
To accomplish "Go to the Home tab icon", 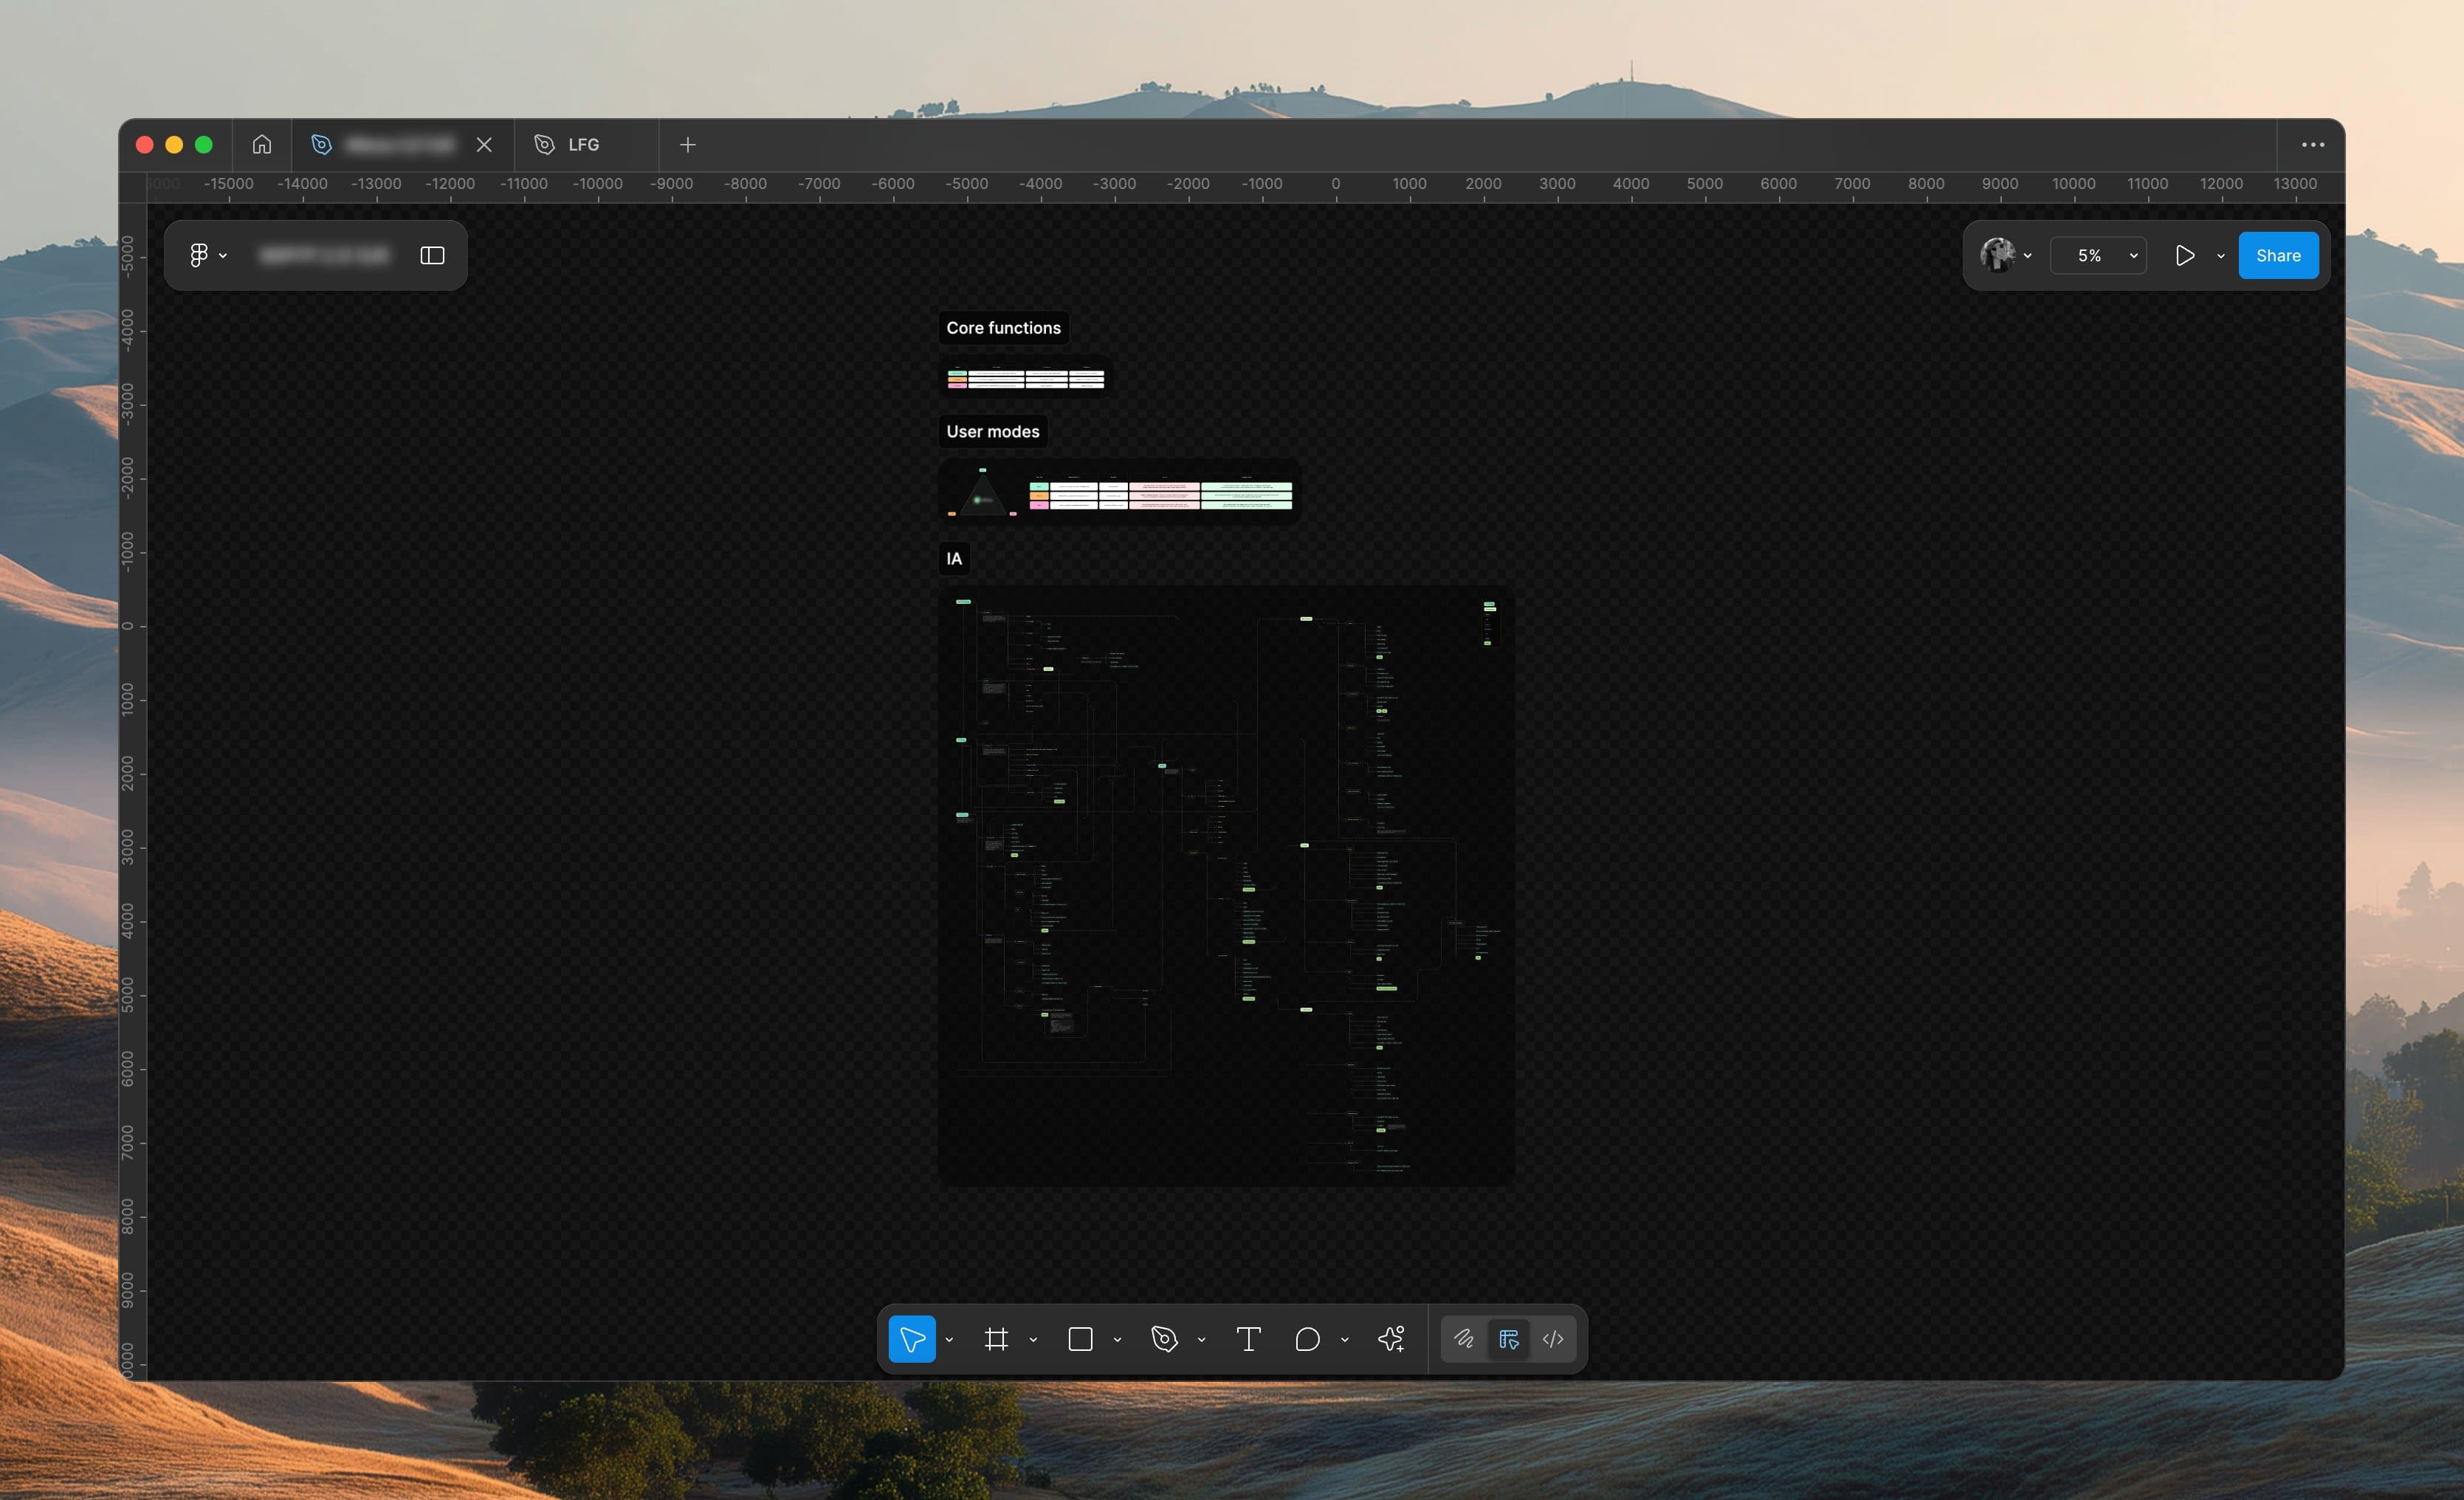I will tap(262, 144).
